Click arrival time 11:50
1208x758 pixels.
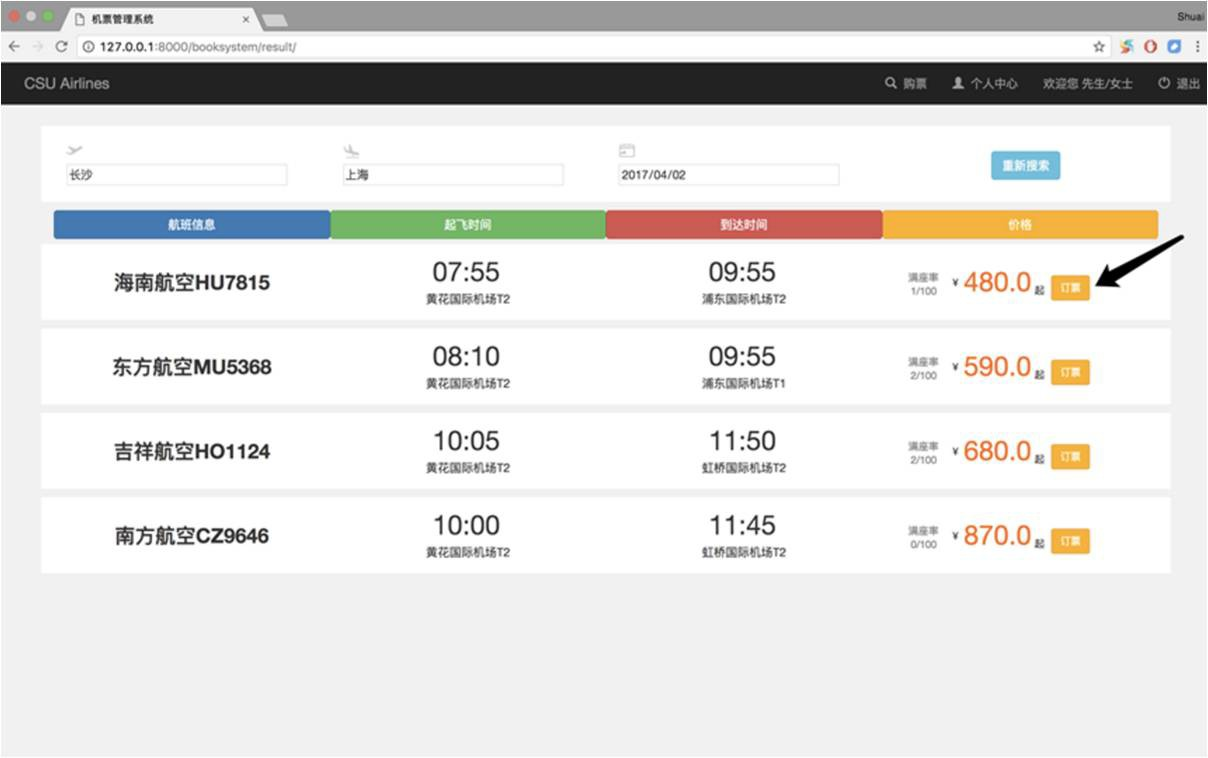[743, 441]
